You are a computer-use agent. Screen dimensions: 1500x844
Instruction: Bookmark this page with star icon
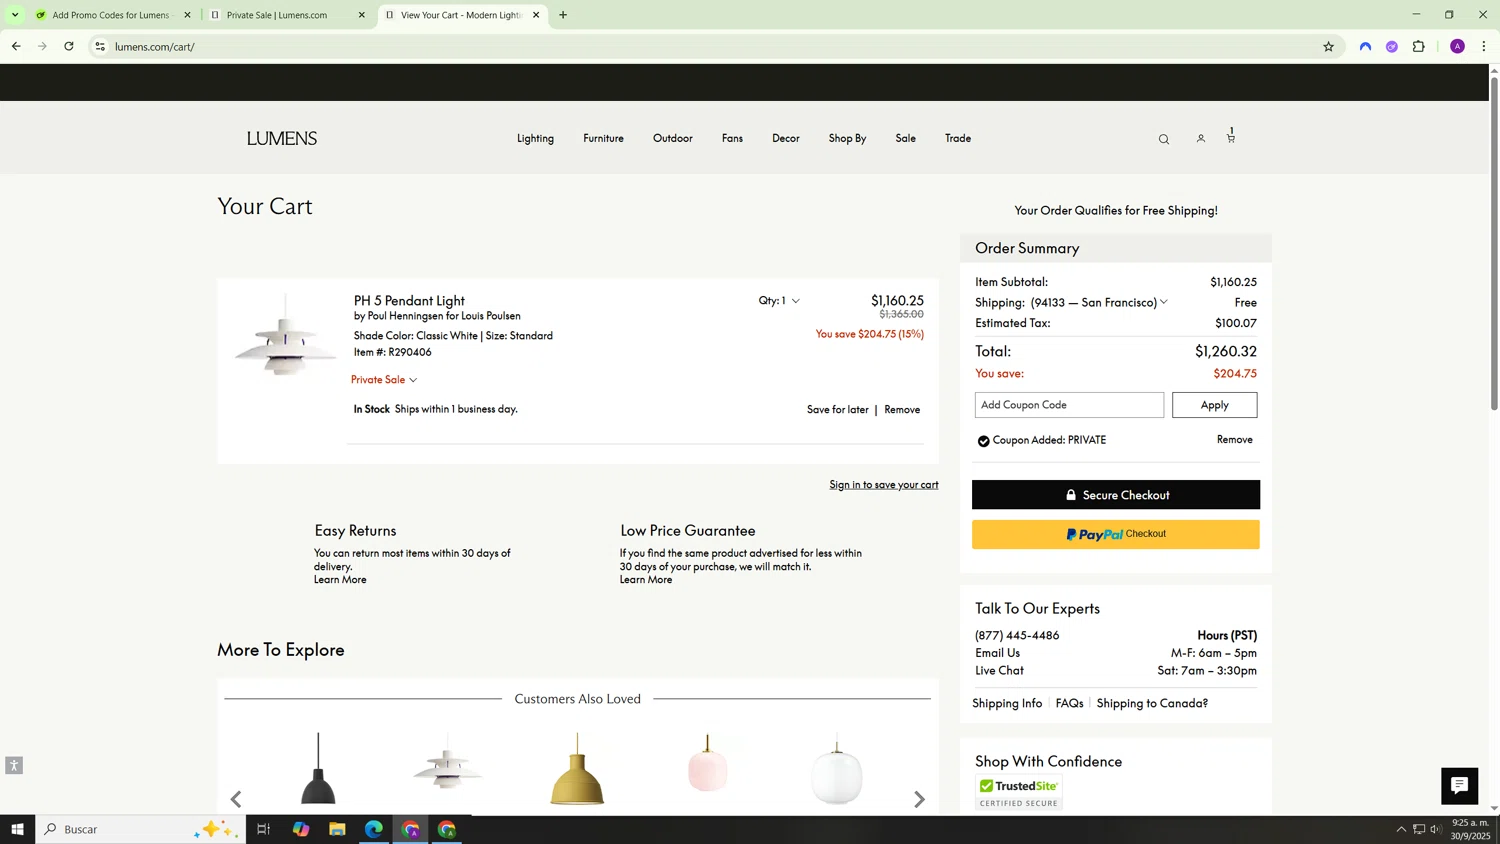(1328, 46)
